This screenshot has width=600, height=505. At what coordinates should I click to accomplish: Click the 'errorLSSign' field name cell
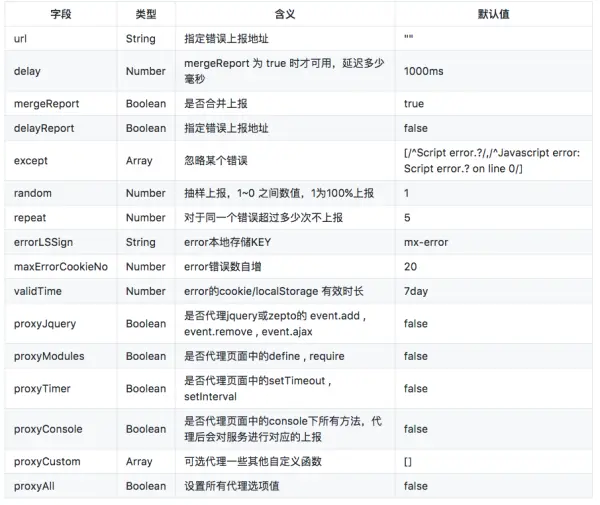point(43,242)
